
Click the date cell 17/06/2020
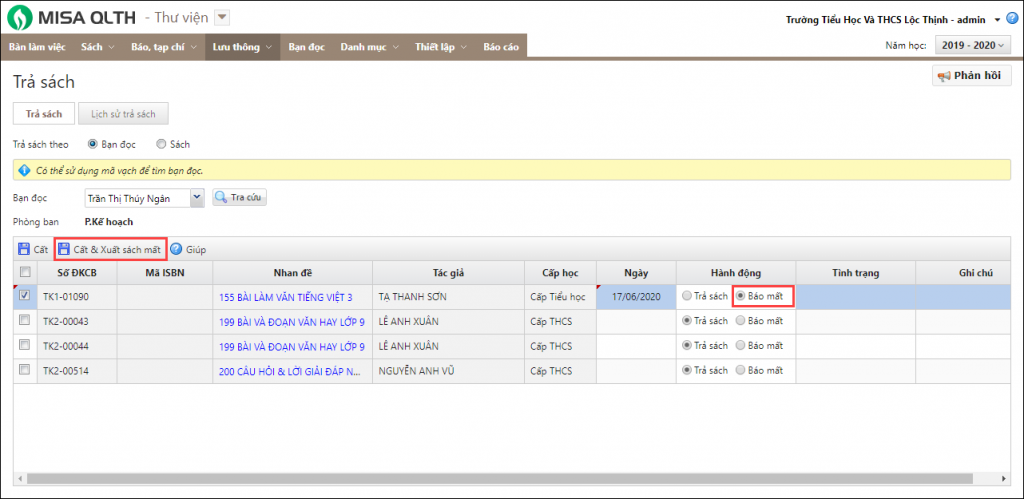pyautogui.click(x=636, y=297)
